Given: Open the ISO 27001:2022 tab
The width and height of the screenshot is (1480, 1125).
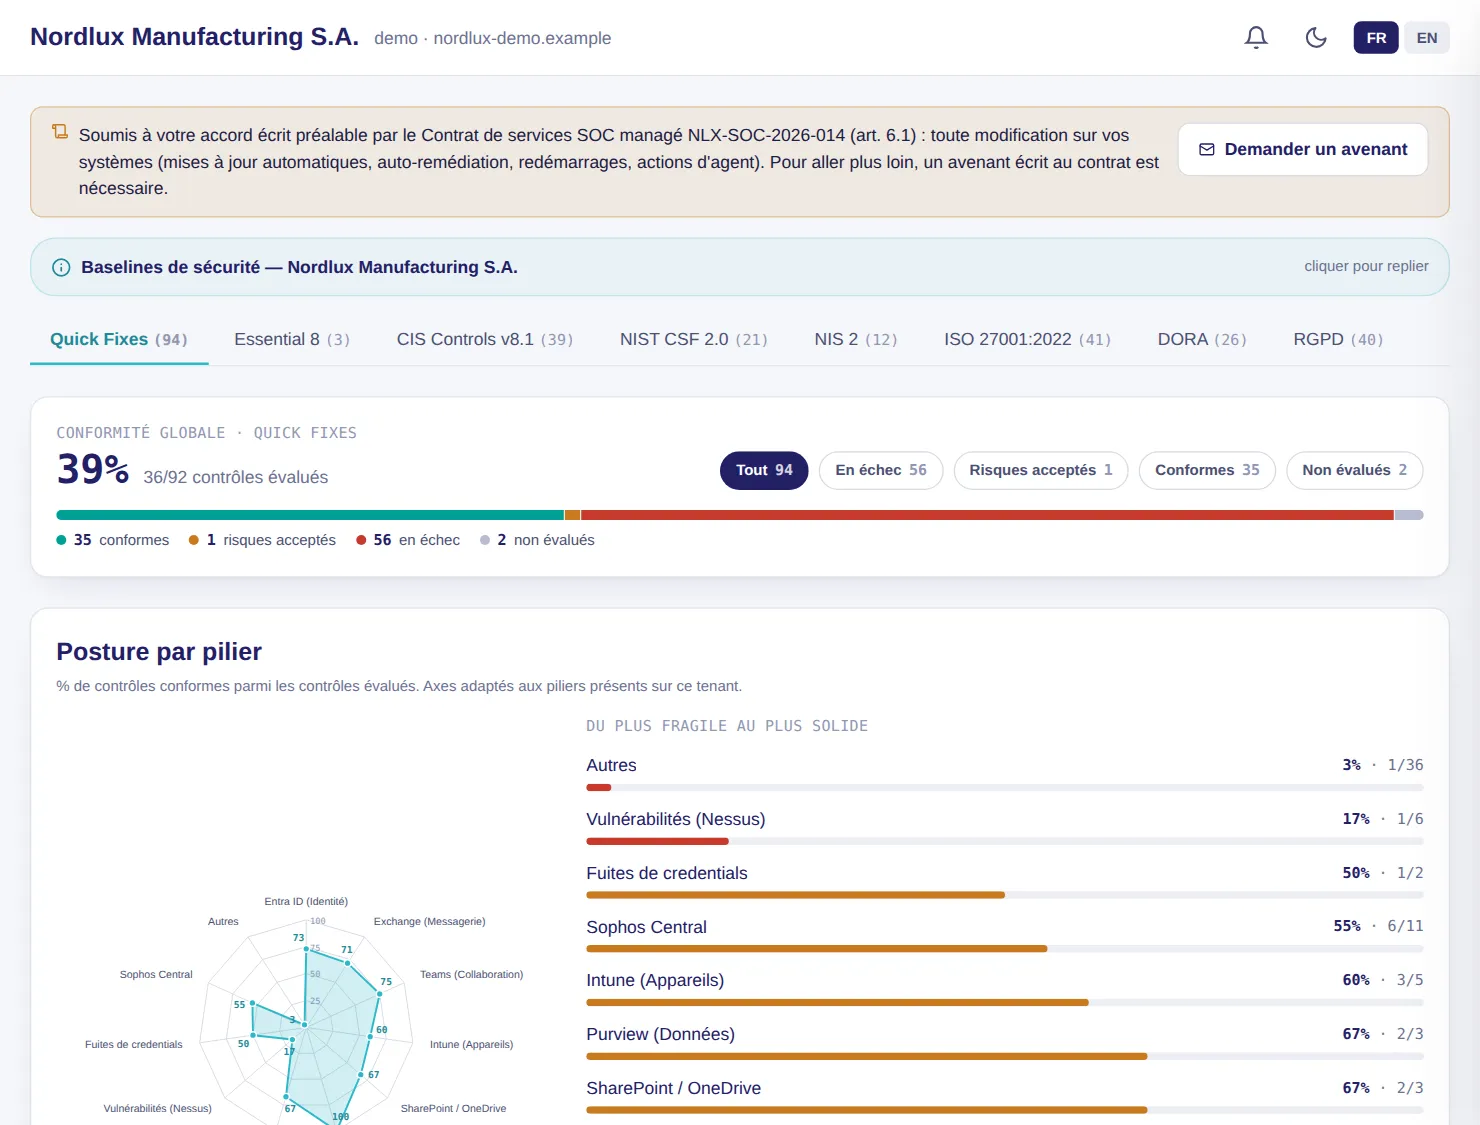Looking at the screenshot, I should pyautogui.click(x=1028, y=340).
